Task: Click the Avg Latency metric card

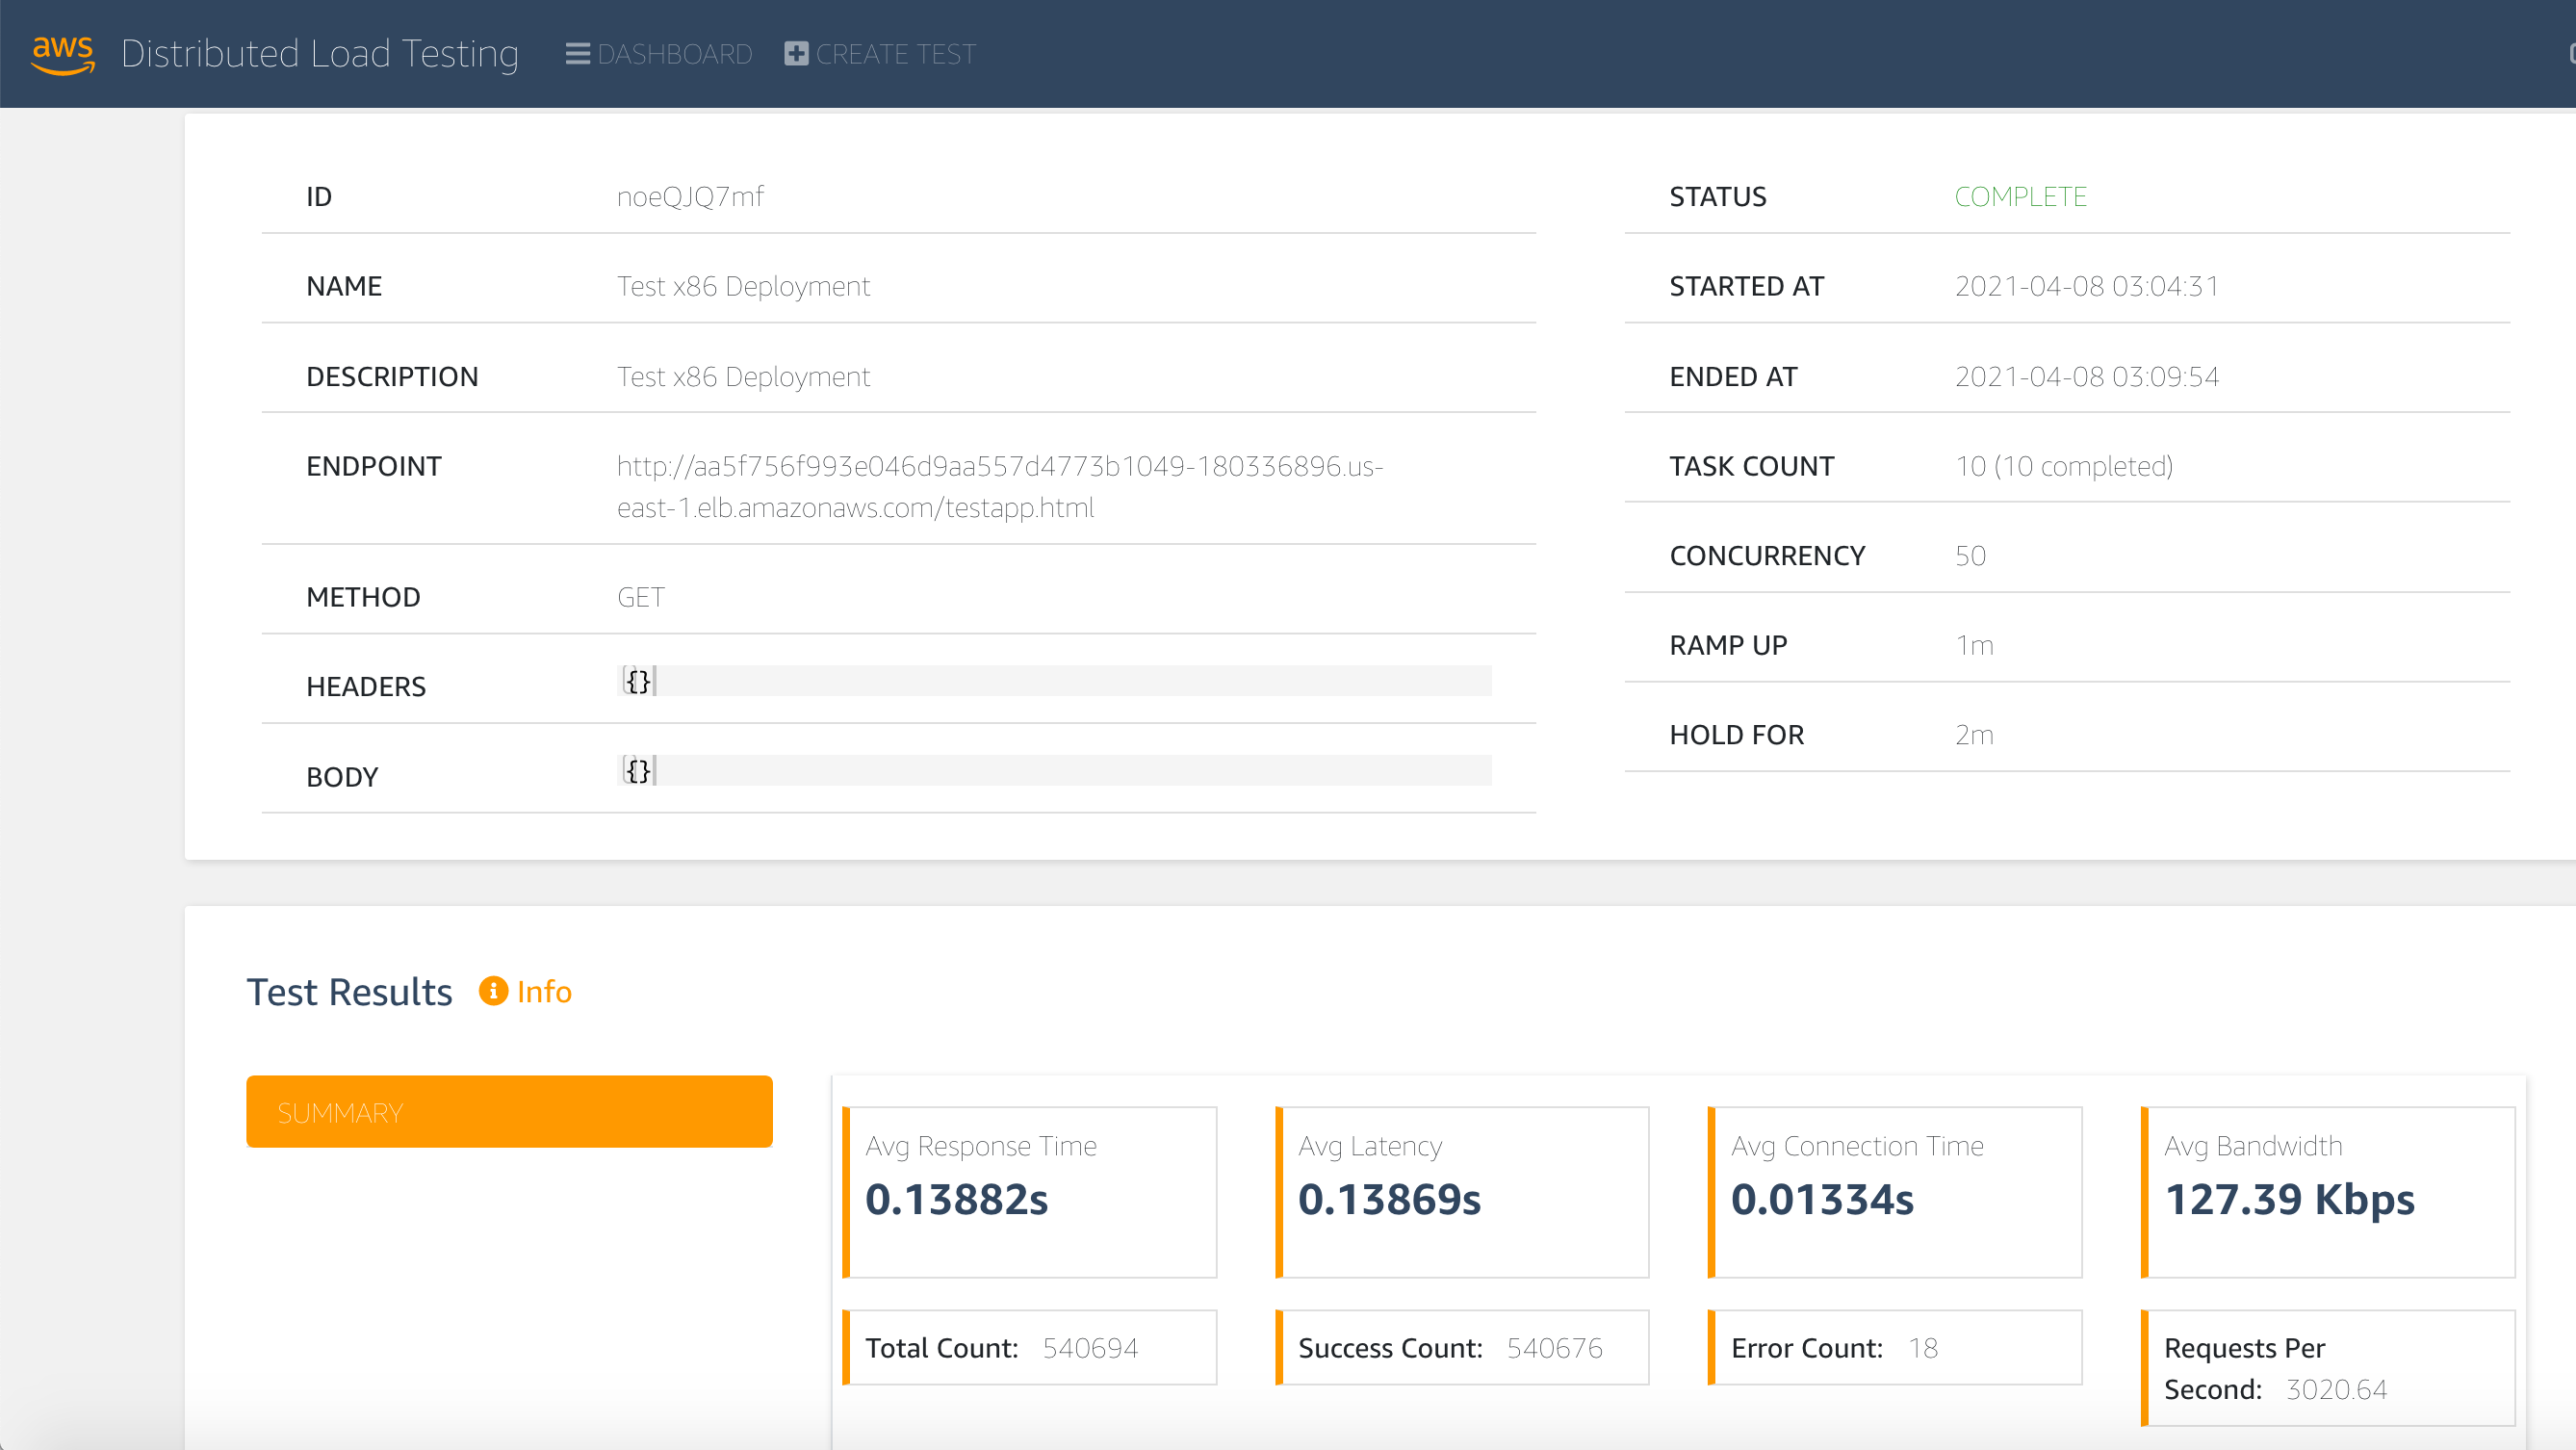Action: (x=1462, y=1191)
